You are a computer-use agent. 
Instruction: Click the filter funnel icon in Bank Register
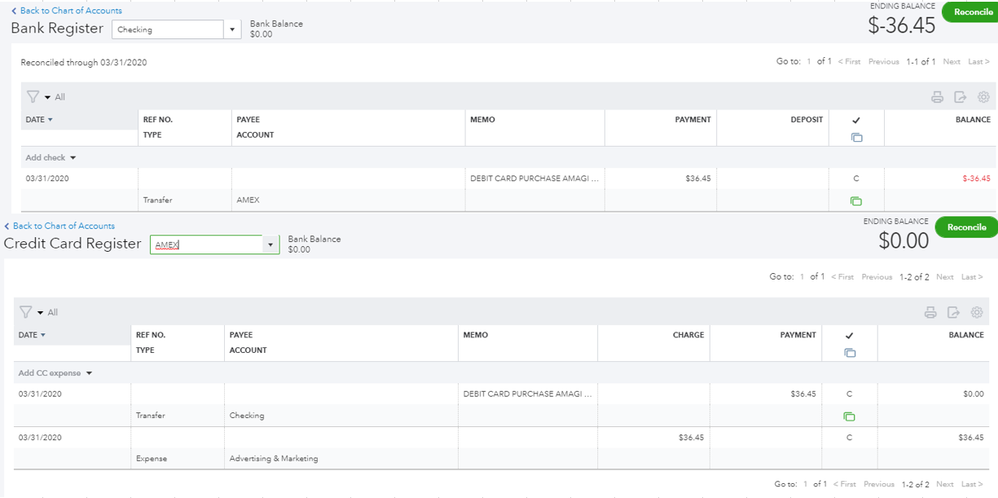click(32, 97)
